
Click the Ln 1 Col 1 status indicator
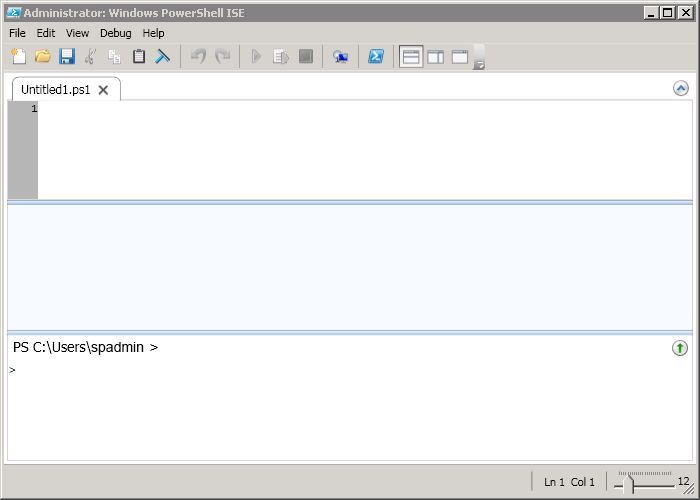tap(569, 482)
